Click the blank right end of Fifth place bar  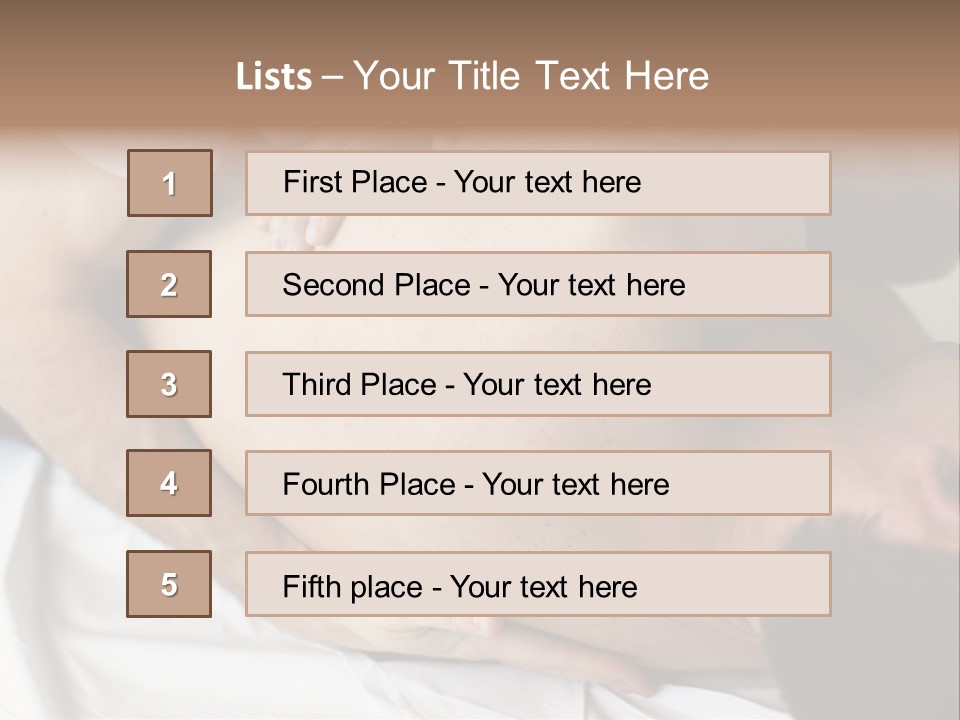coord(735,584)
